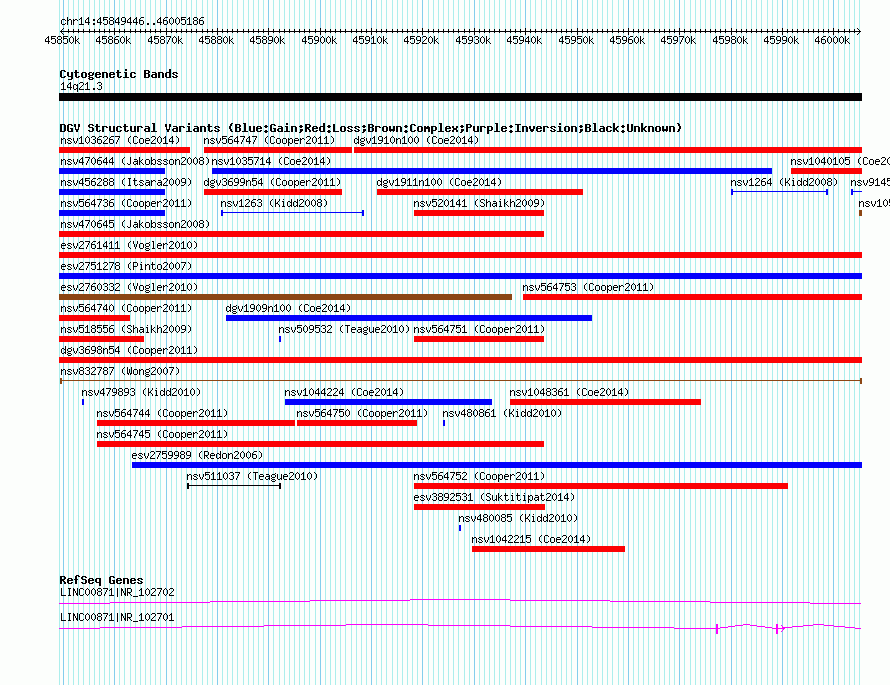Click nsv564745 (Cooper2011) label

[x=162, y=434]
